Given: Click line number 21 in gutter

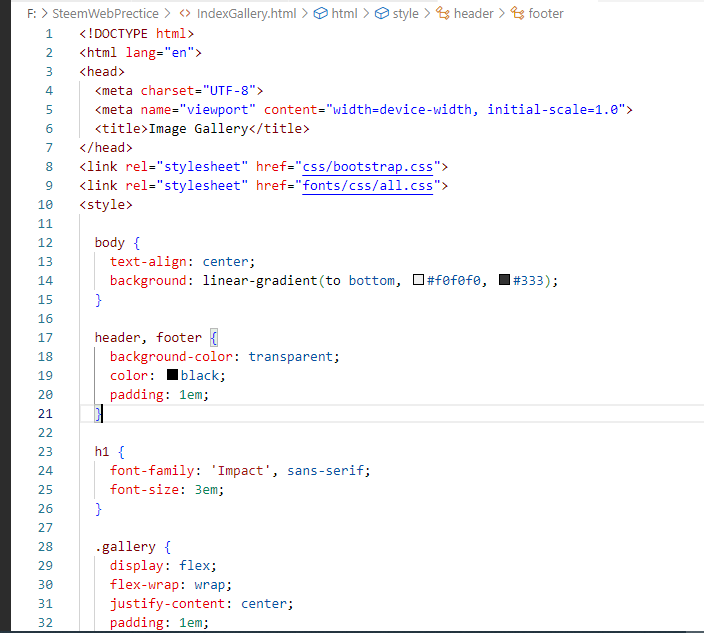Looking at the screenshot, I should pos(45,413).
